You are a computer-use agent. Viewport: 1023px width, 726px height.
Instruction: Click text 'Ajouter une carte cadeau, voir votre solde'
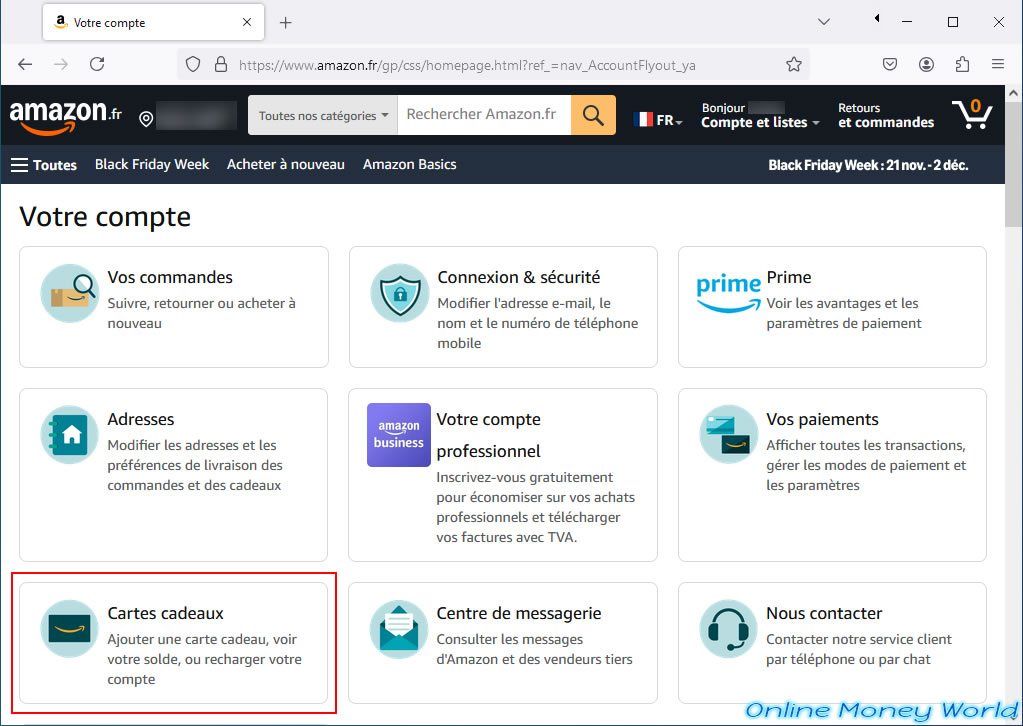point(202,650)
